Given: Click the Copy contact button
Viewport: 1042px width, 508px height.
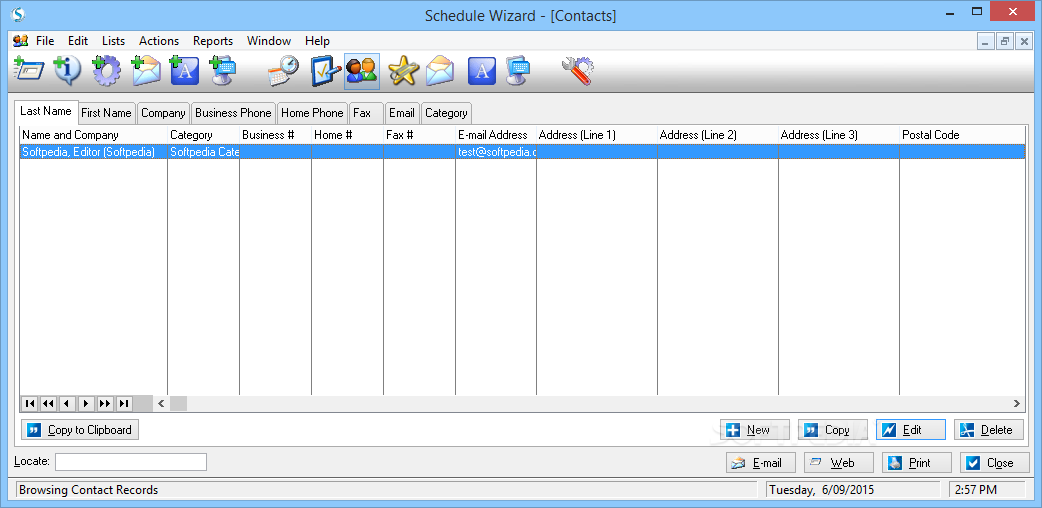Looking at the screenshot, I should point(833,430).
